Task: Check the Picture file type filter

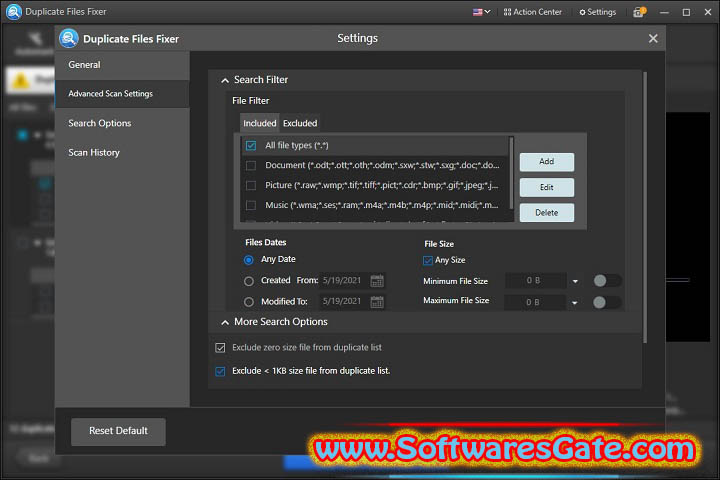Action: pos(251,186)
